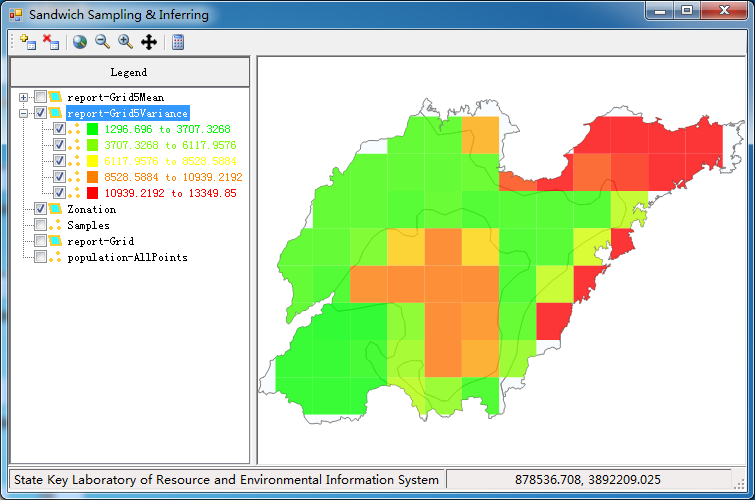Show the Samples layer via its checkbox
755x500 pixels.
coord(40,225)
